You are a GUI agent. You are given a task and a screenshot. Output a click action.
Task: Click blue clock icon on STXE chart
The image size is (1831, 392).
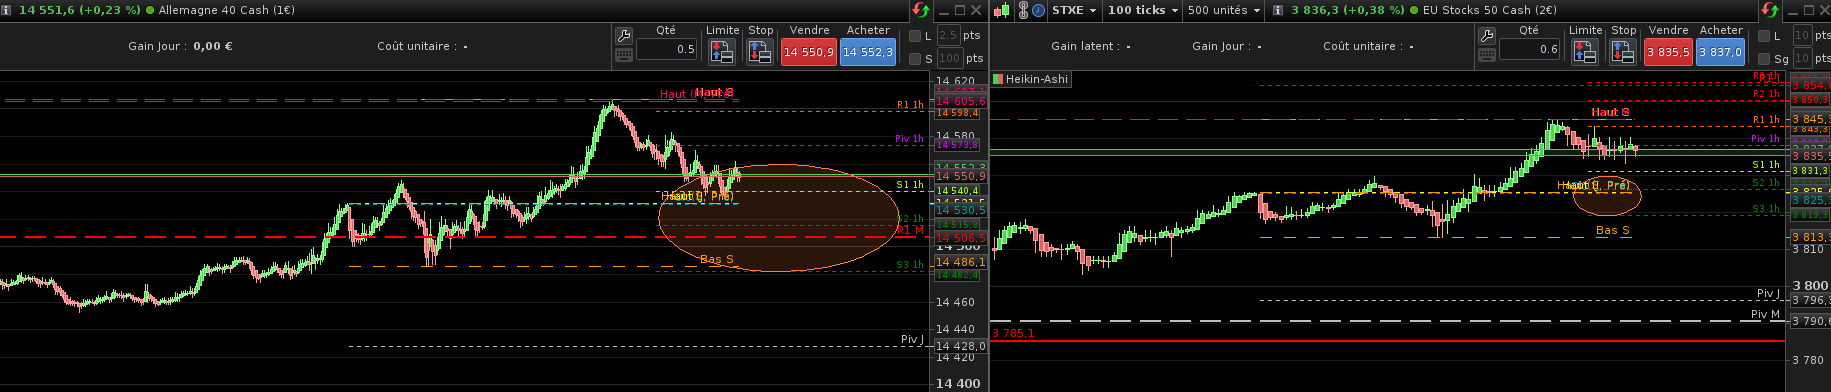point(1039,10)
